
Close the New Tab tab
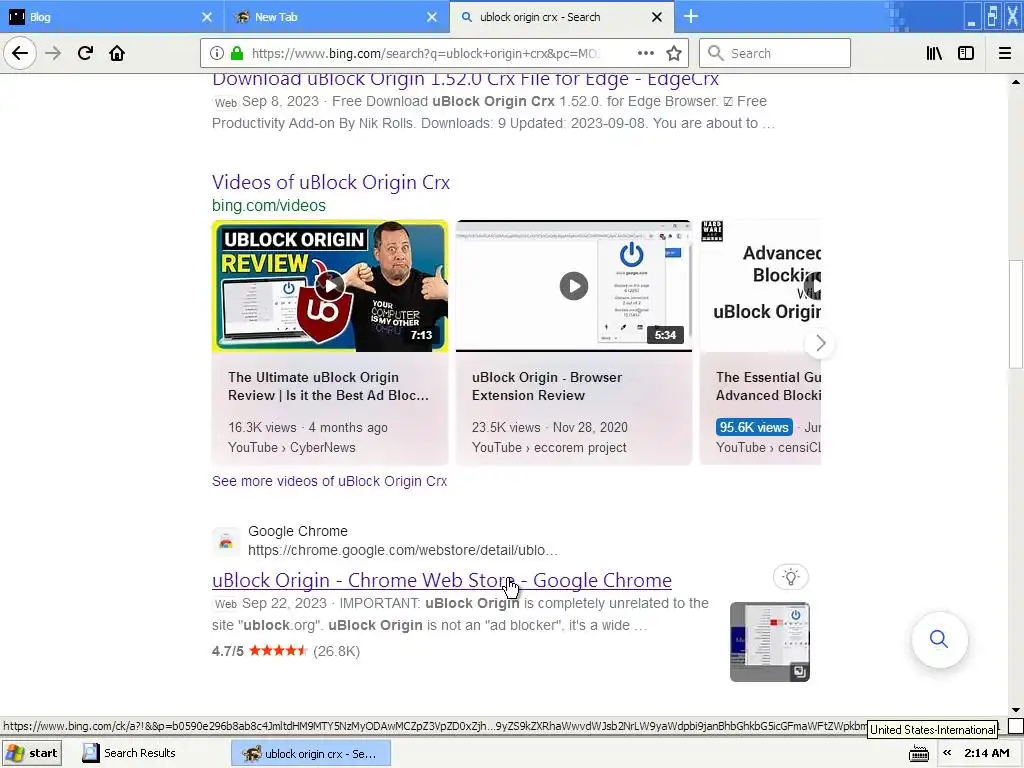click(432, 17)
